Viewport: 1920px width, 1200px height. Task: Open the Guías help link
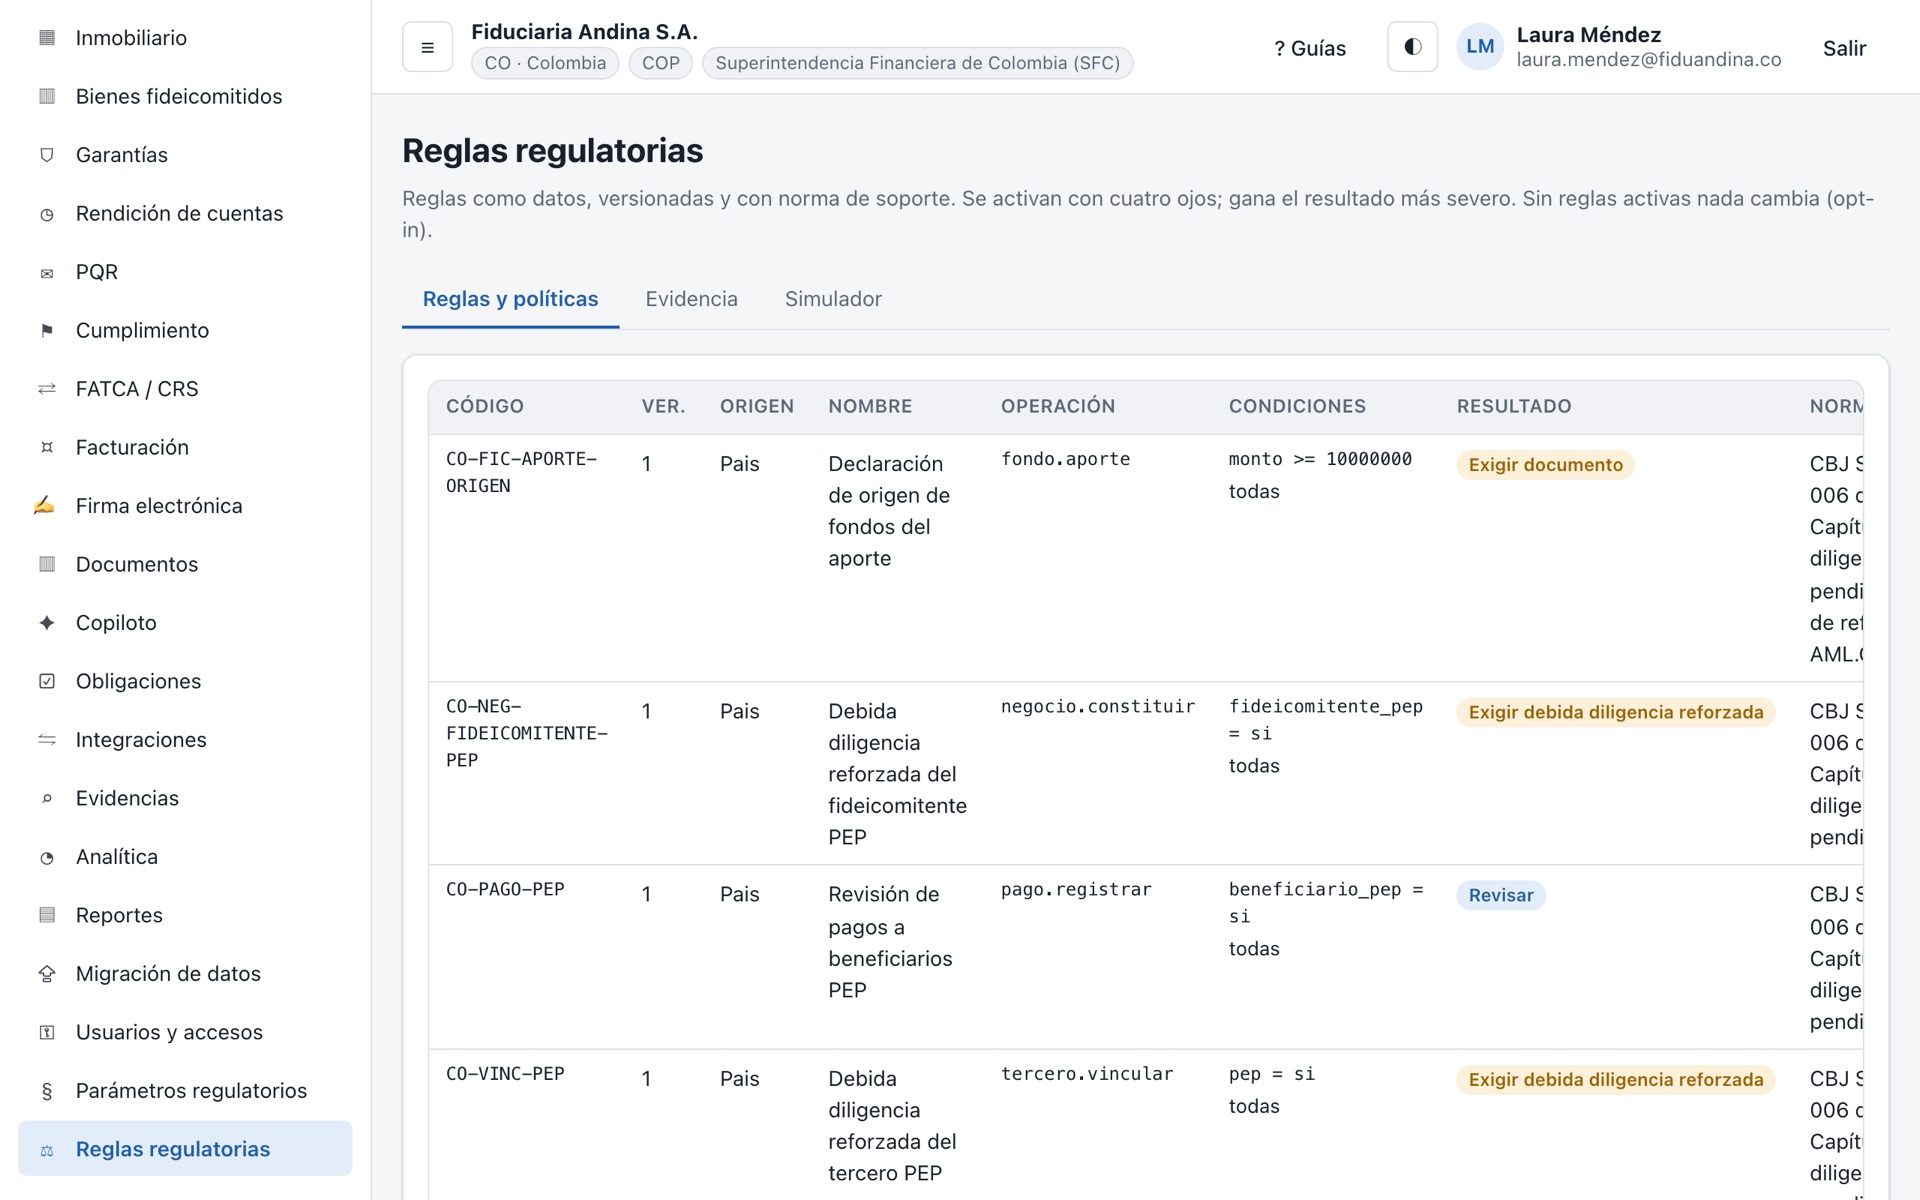pos(1310,48)
